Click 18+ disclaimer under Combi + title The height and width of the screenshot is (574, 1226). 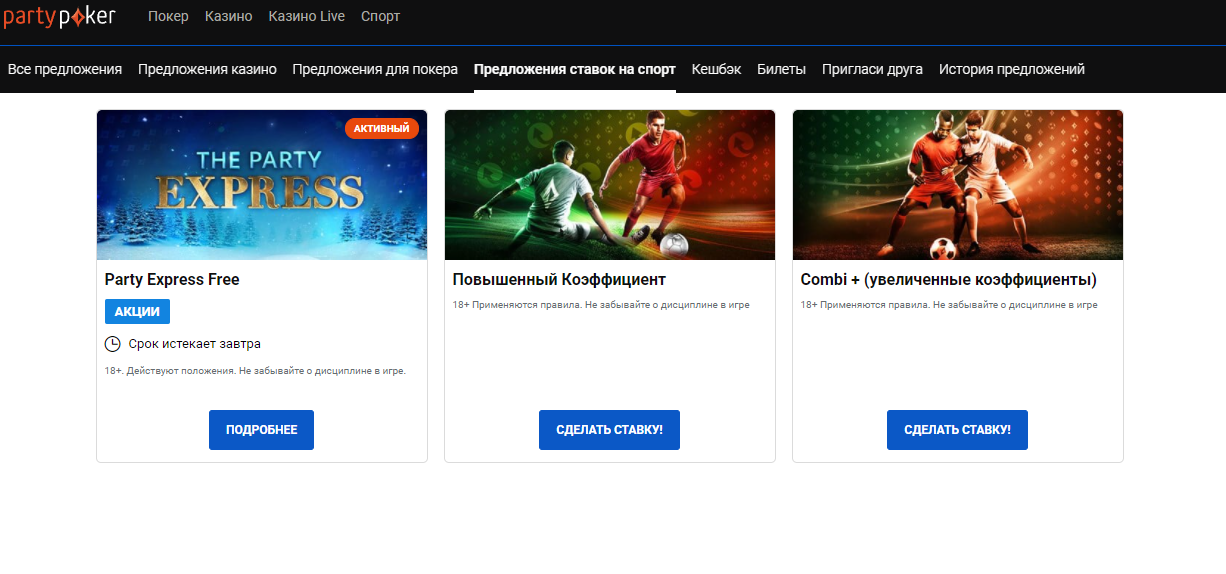[949, 305]
